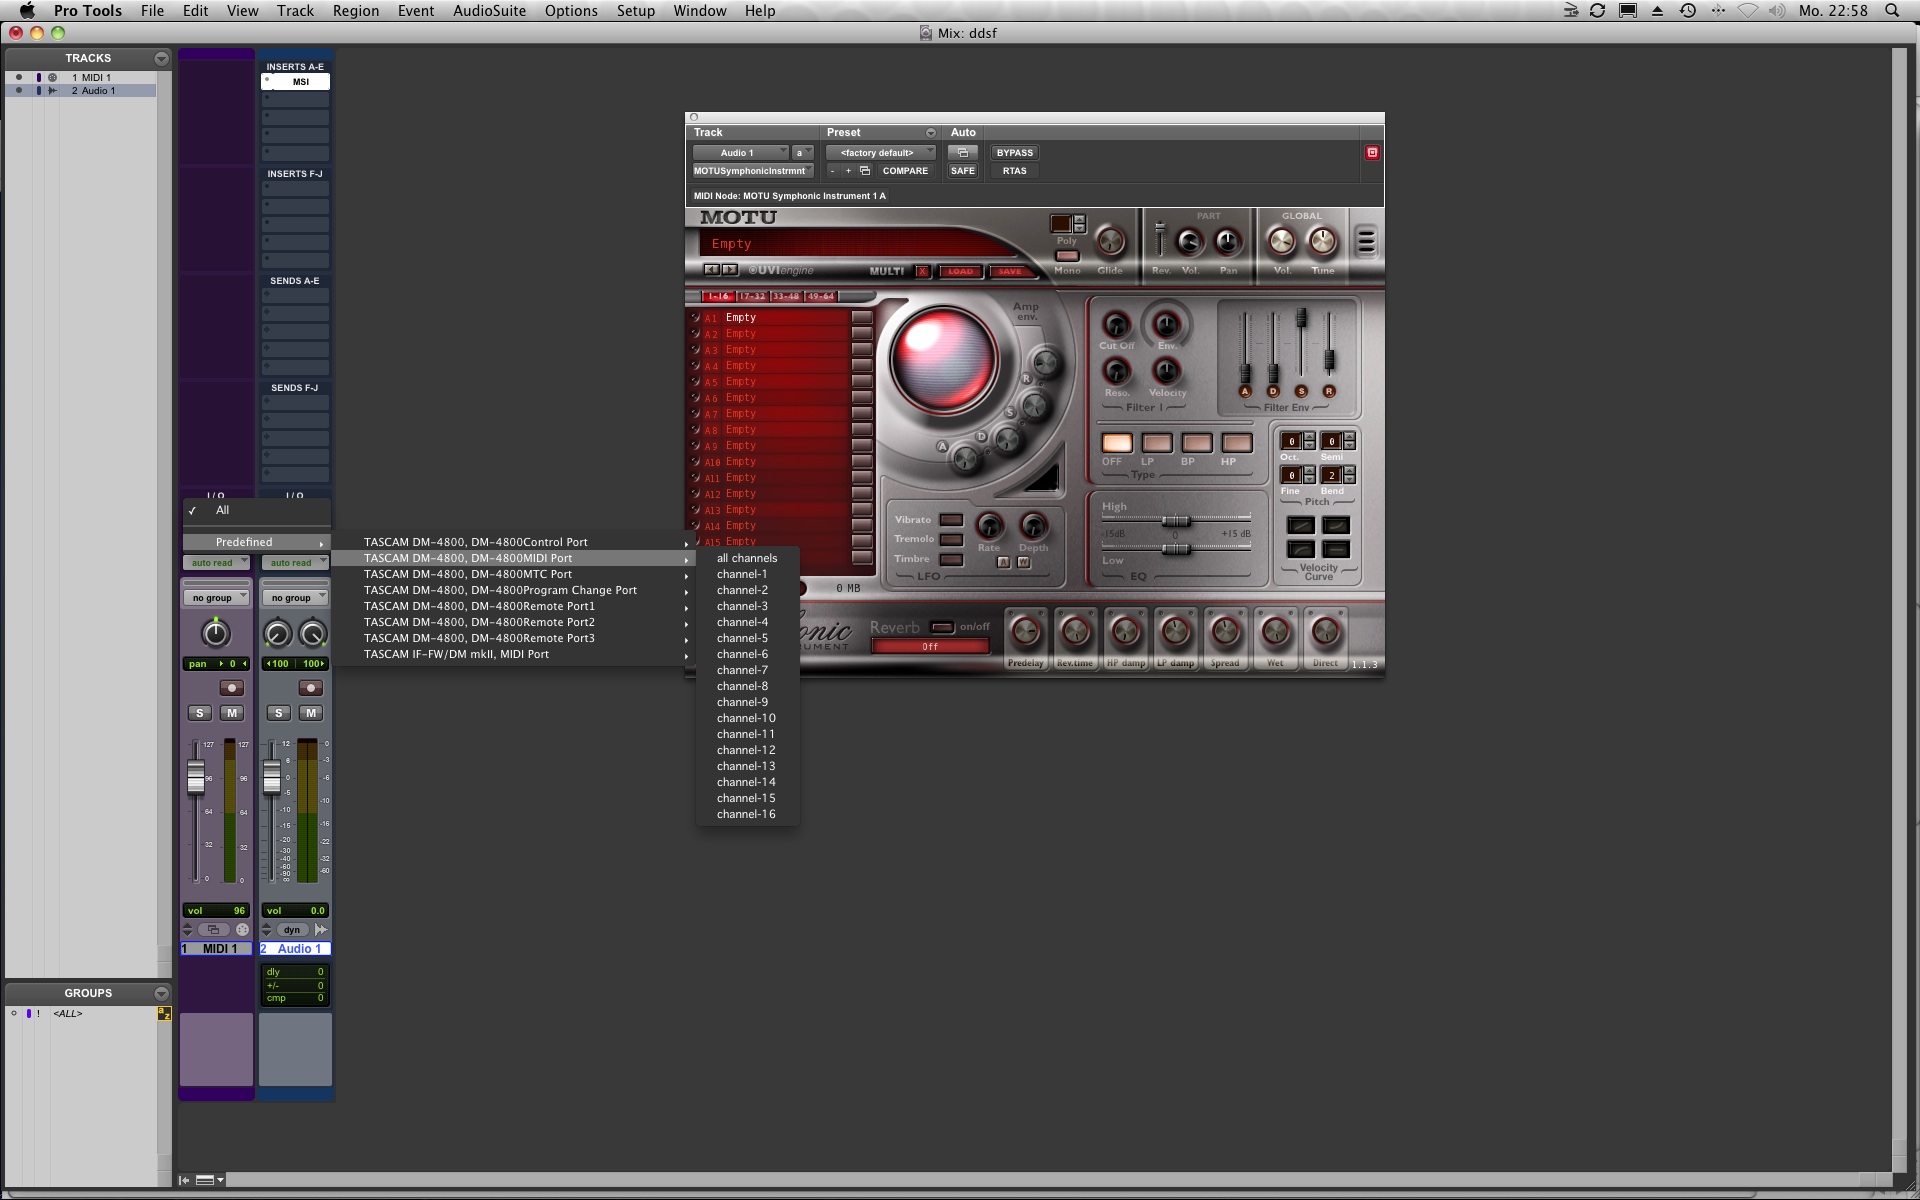Click the Global Tune knob
The height and width of the screenshot is (1200, 1920).
pyautogui.click(x=1322, y=241)
